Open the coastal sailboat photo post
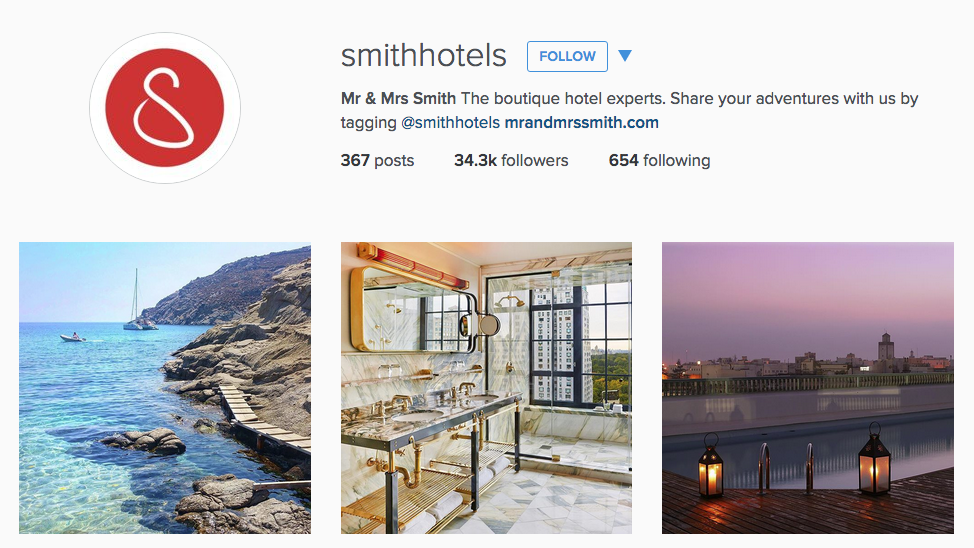This screenshot has width=974, height=548. point(165,388)
